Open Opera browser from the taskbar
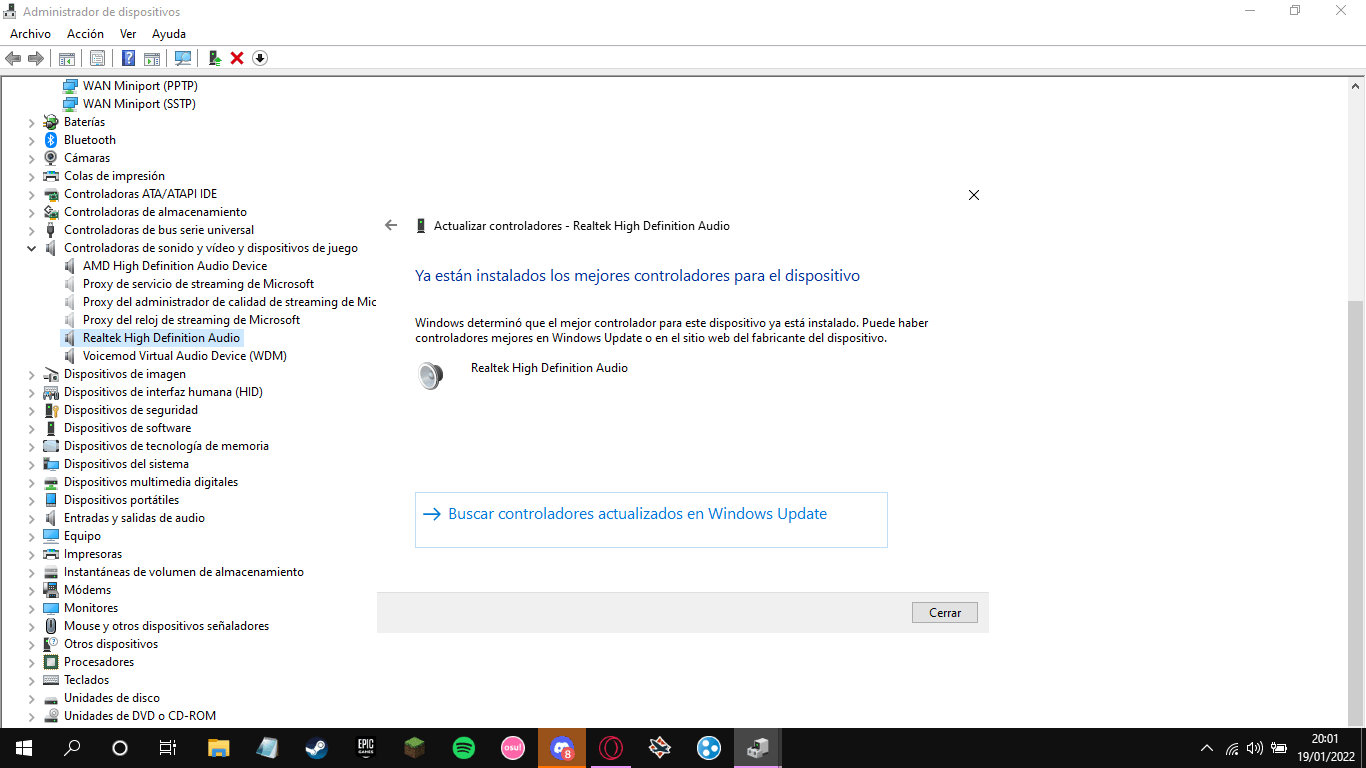This screenshot has width=1366, height=768. point(610,748)
